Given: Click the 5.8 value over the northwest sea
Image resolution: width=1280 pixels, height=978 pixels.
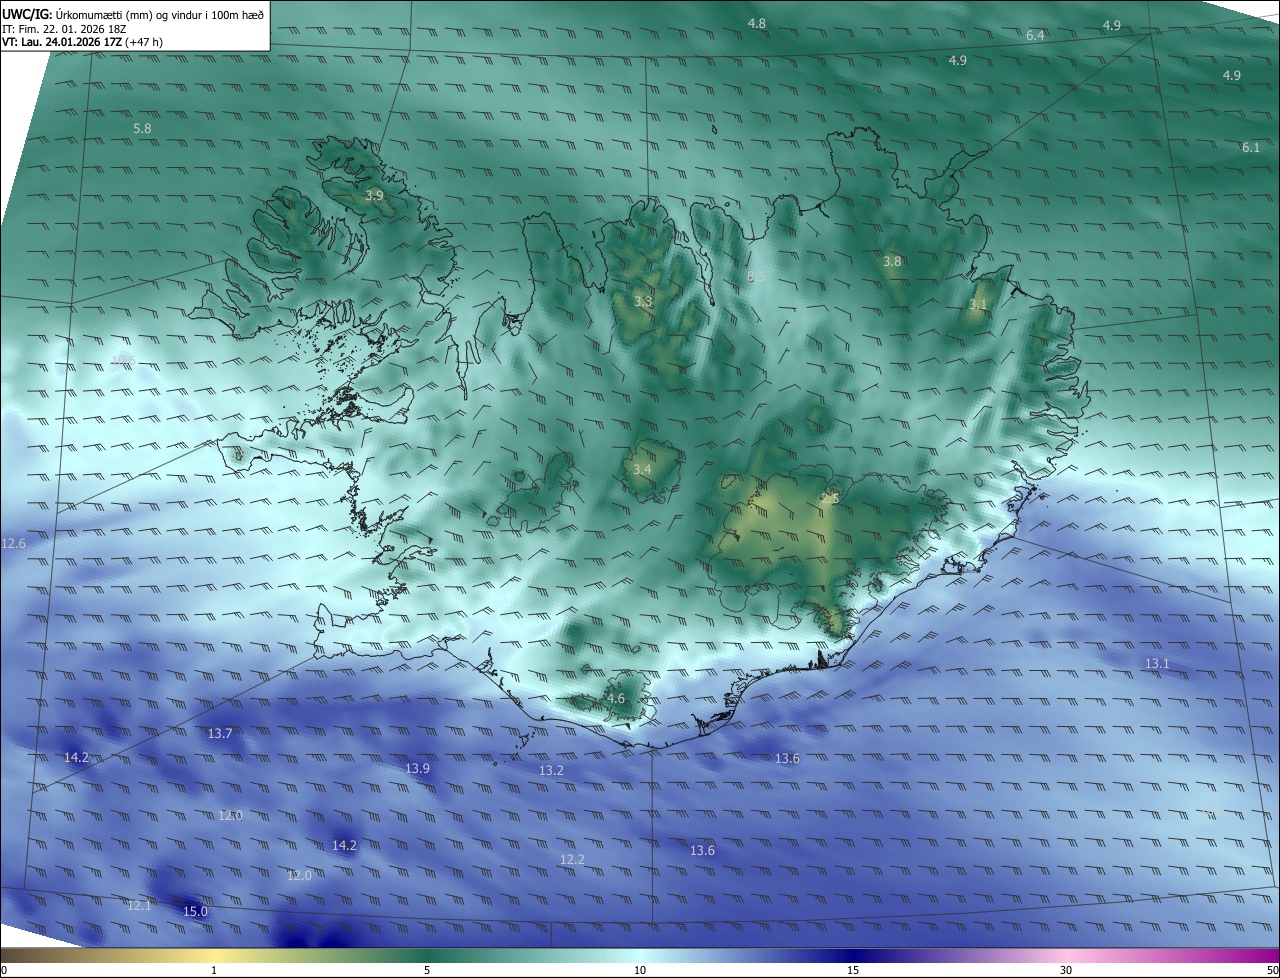Looking at the screenshot, I should (142, 128).
